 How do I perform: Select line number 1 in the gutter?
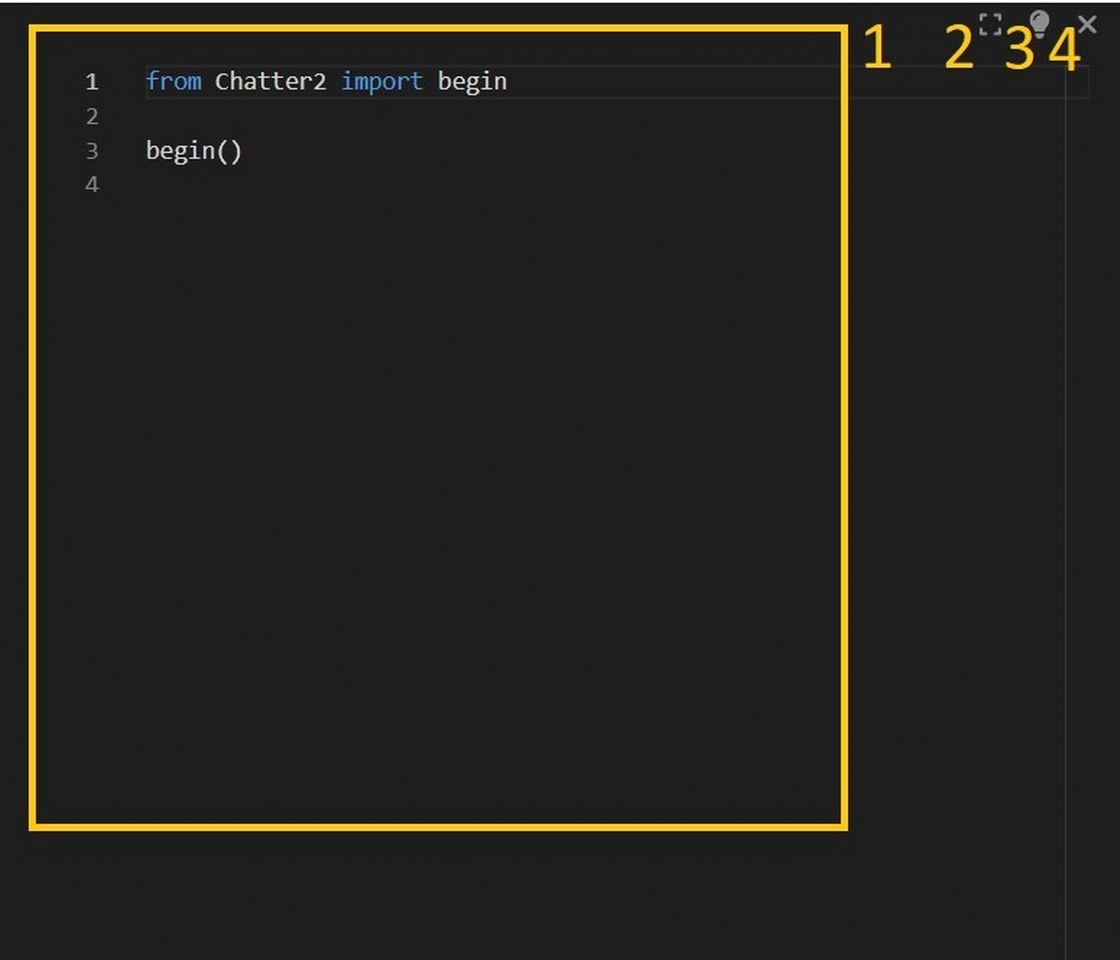tap(91, 81)
